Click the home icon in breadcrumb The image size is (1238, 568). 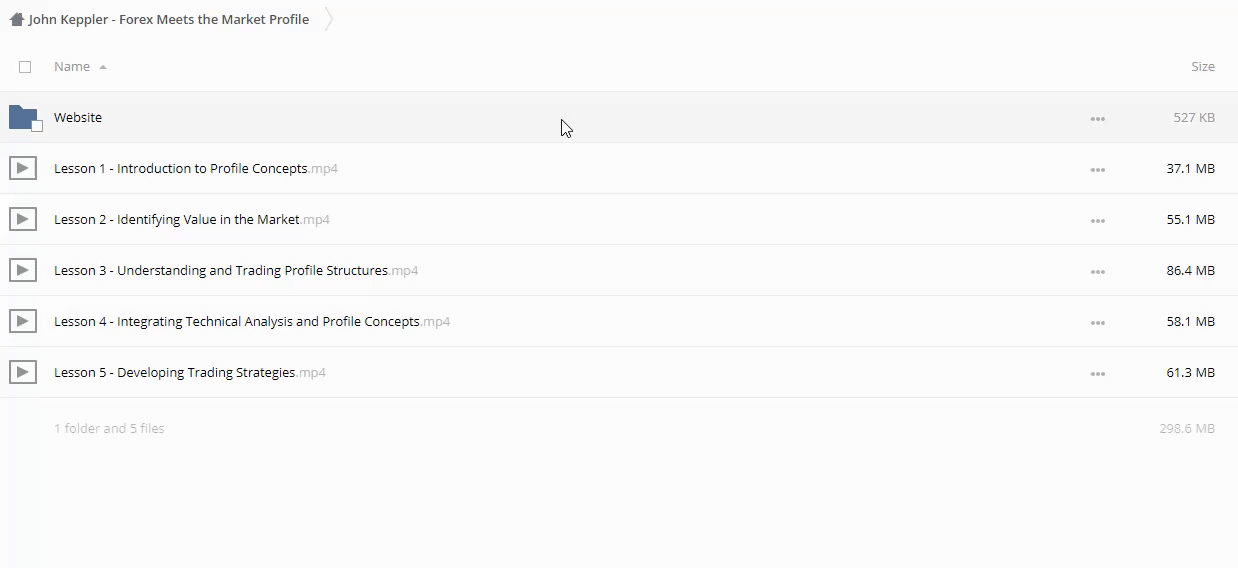16,19
